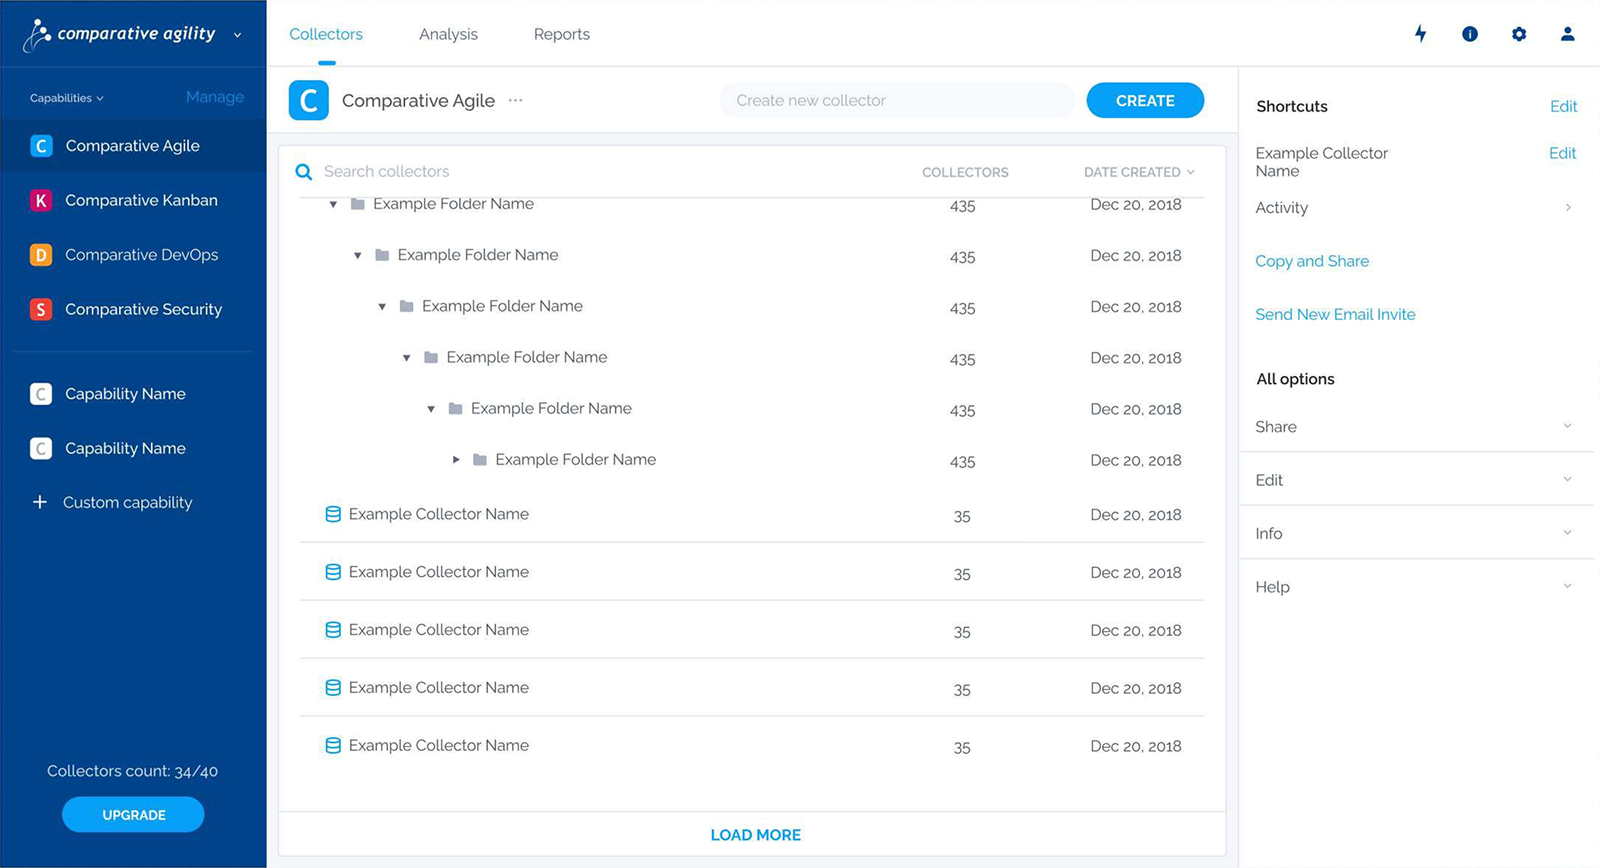Image resolution: width=1600 pixels, height=868 pixels.
Task: Click Send New Email Invite link
Action: (1335, 314)
